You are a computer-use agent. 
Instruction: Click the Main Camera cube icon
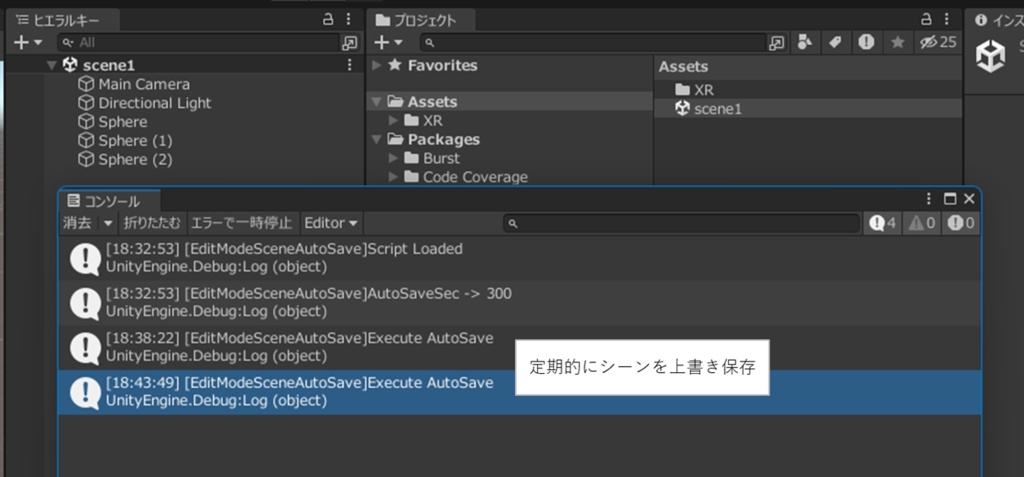point(86,84)
